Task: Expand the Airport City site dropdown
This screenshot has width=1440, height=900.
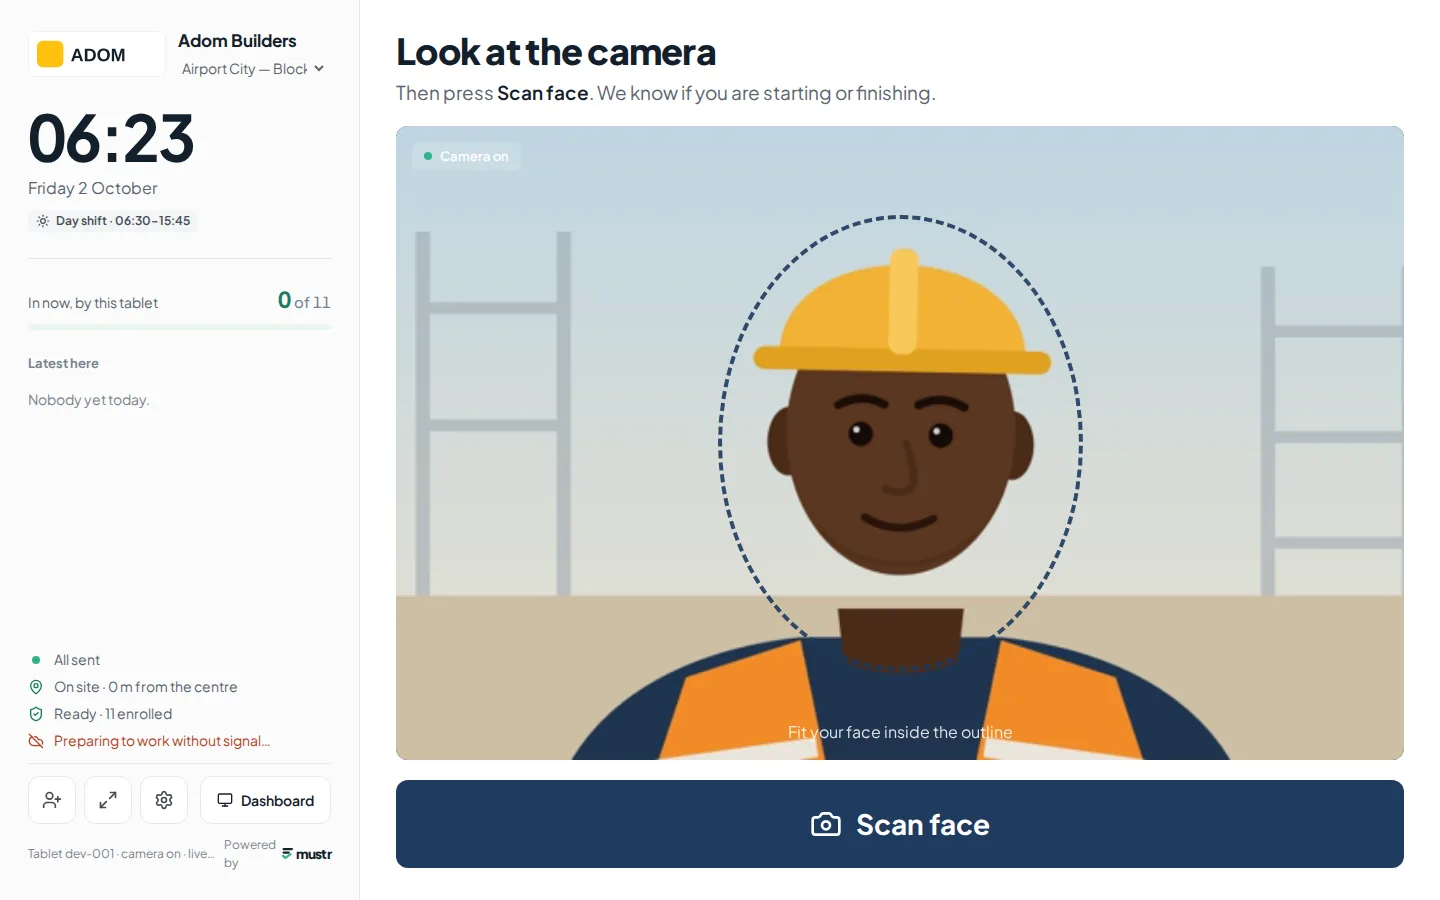Action: click(253, 69)
